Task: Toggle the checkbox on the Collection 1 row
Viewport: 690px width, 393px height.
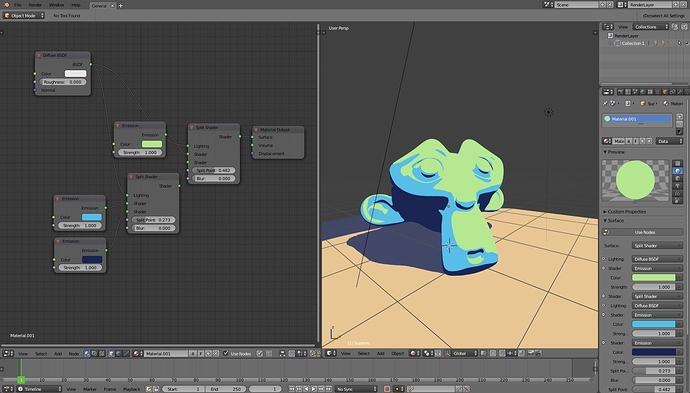Action: [686, 43]
